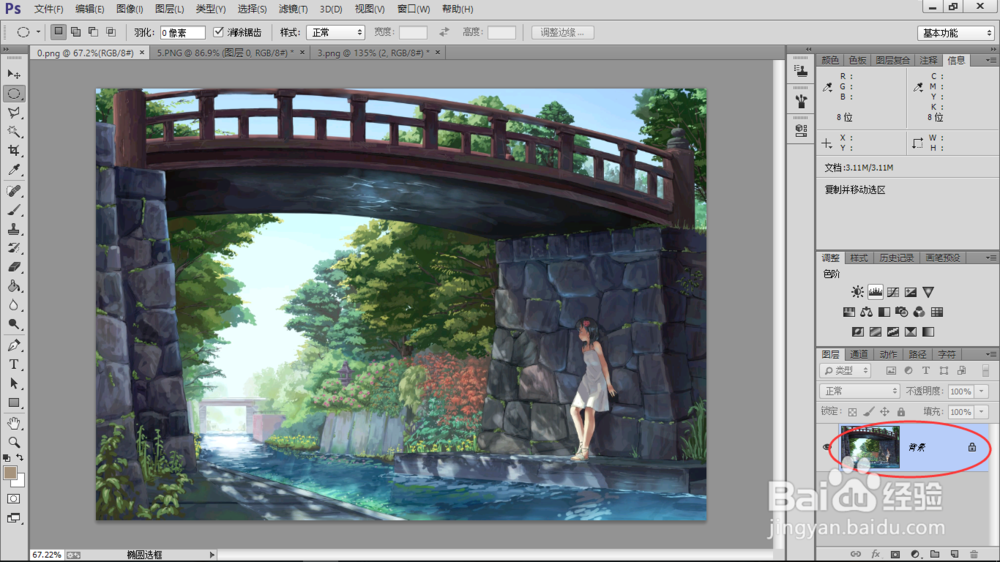Add a Brightness/Contrast adjustment
This screenshot has height=562, width=1000.
click(x=857, y=292)
